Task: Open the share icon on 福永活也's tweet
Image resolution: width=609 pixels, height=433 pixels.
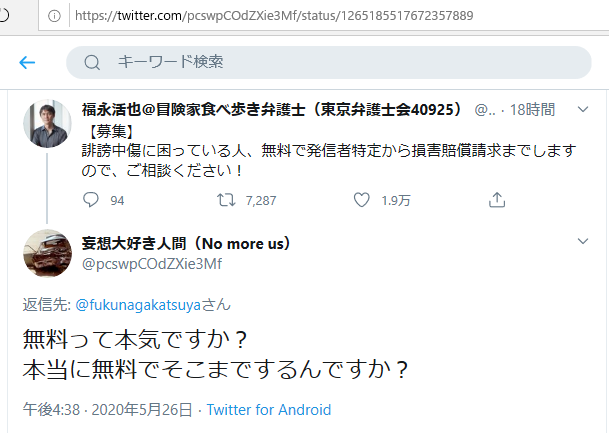Action: [x=496, y=200]
